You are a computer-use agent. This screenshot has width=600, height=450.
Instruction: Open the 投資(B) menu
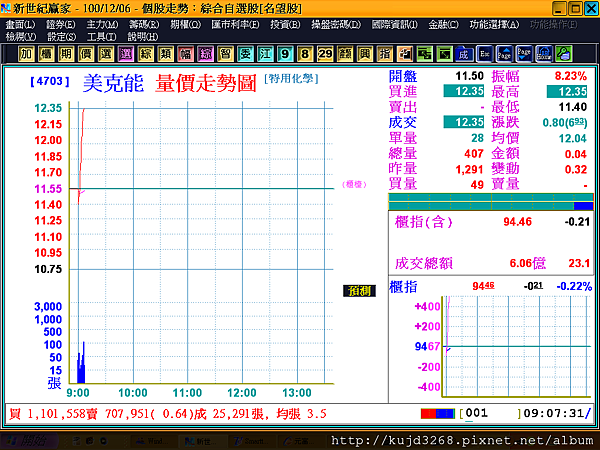tap(285, 24)
